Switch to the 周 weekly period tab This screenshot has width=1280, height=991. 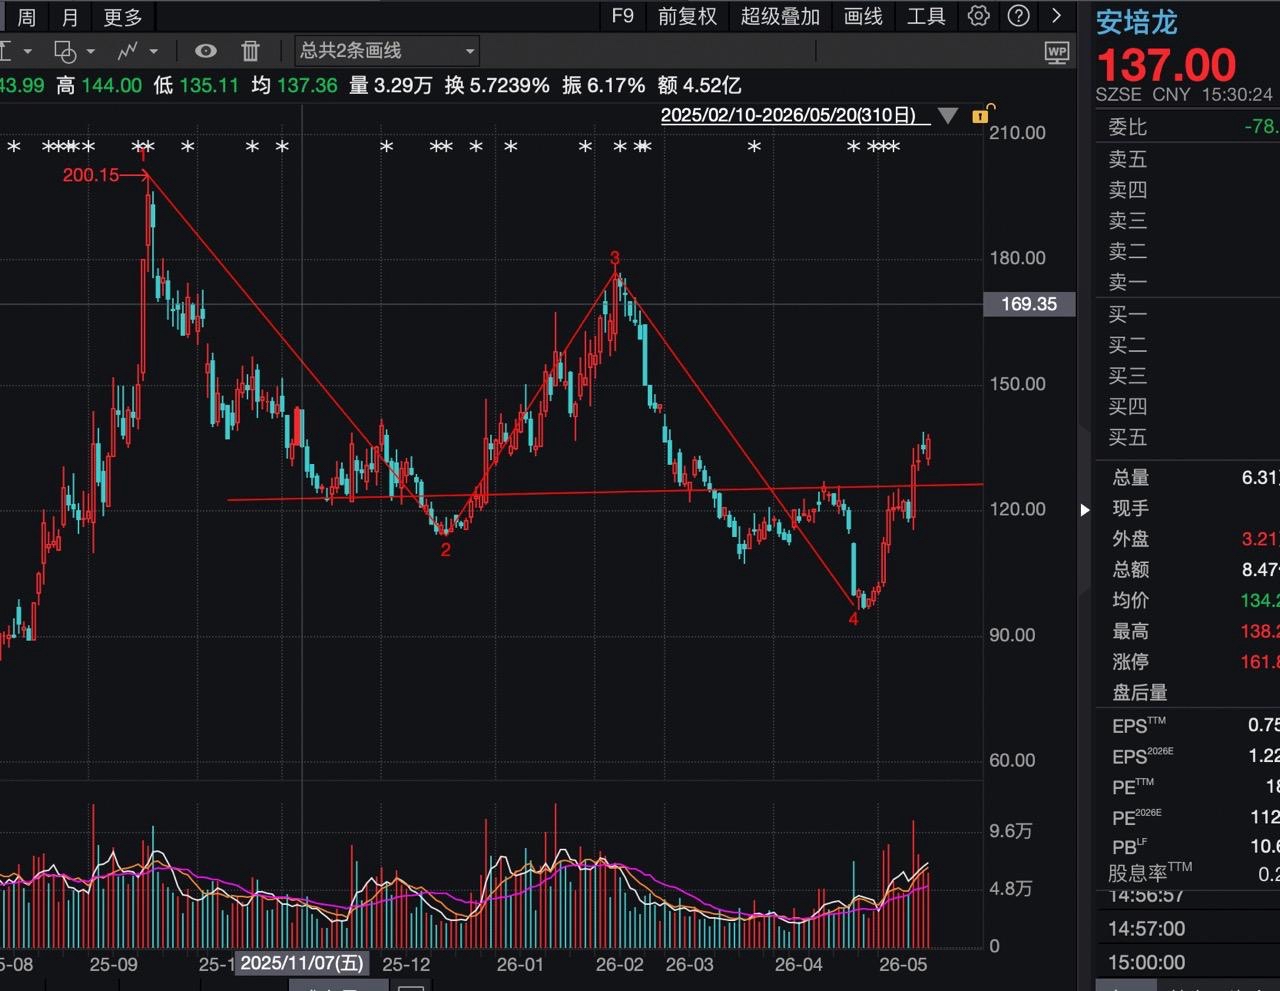(27, 17)
